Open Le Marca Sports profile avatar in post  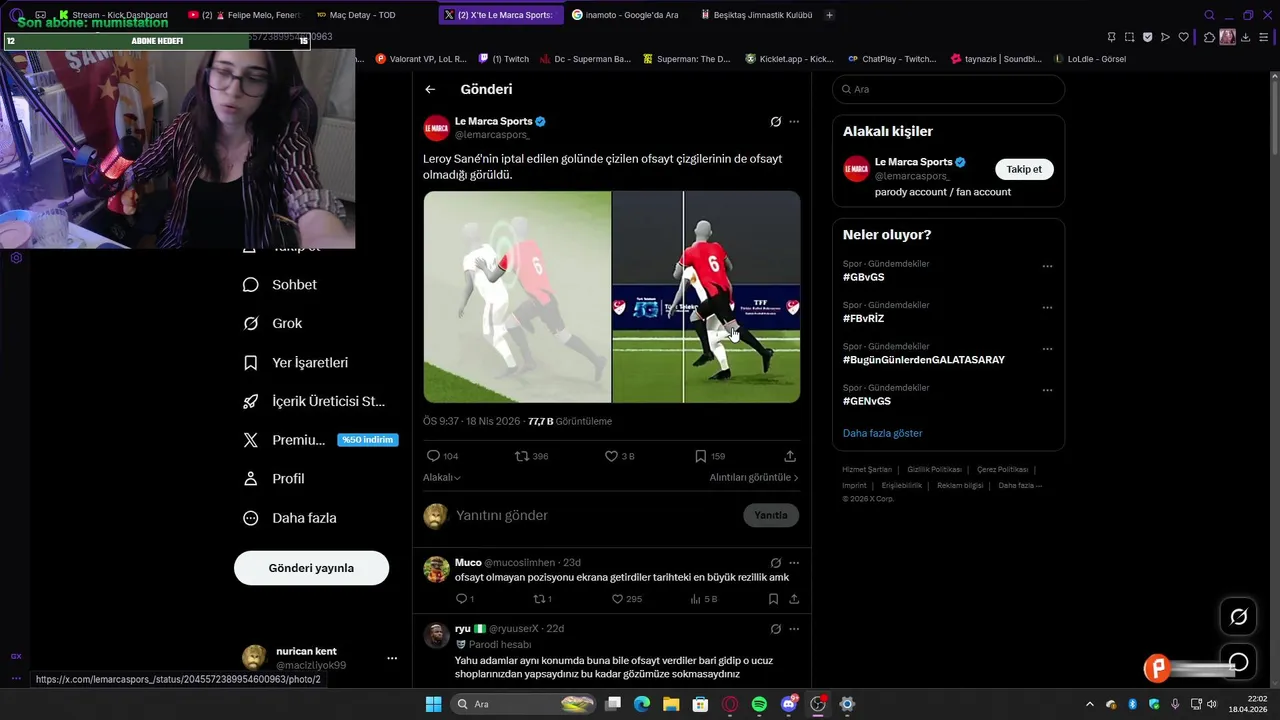436,128
